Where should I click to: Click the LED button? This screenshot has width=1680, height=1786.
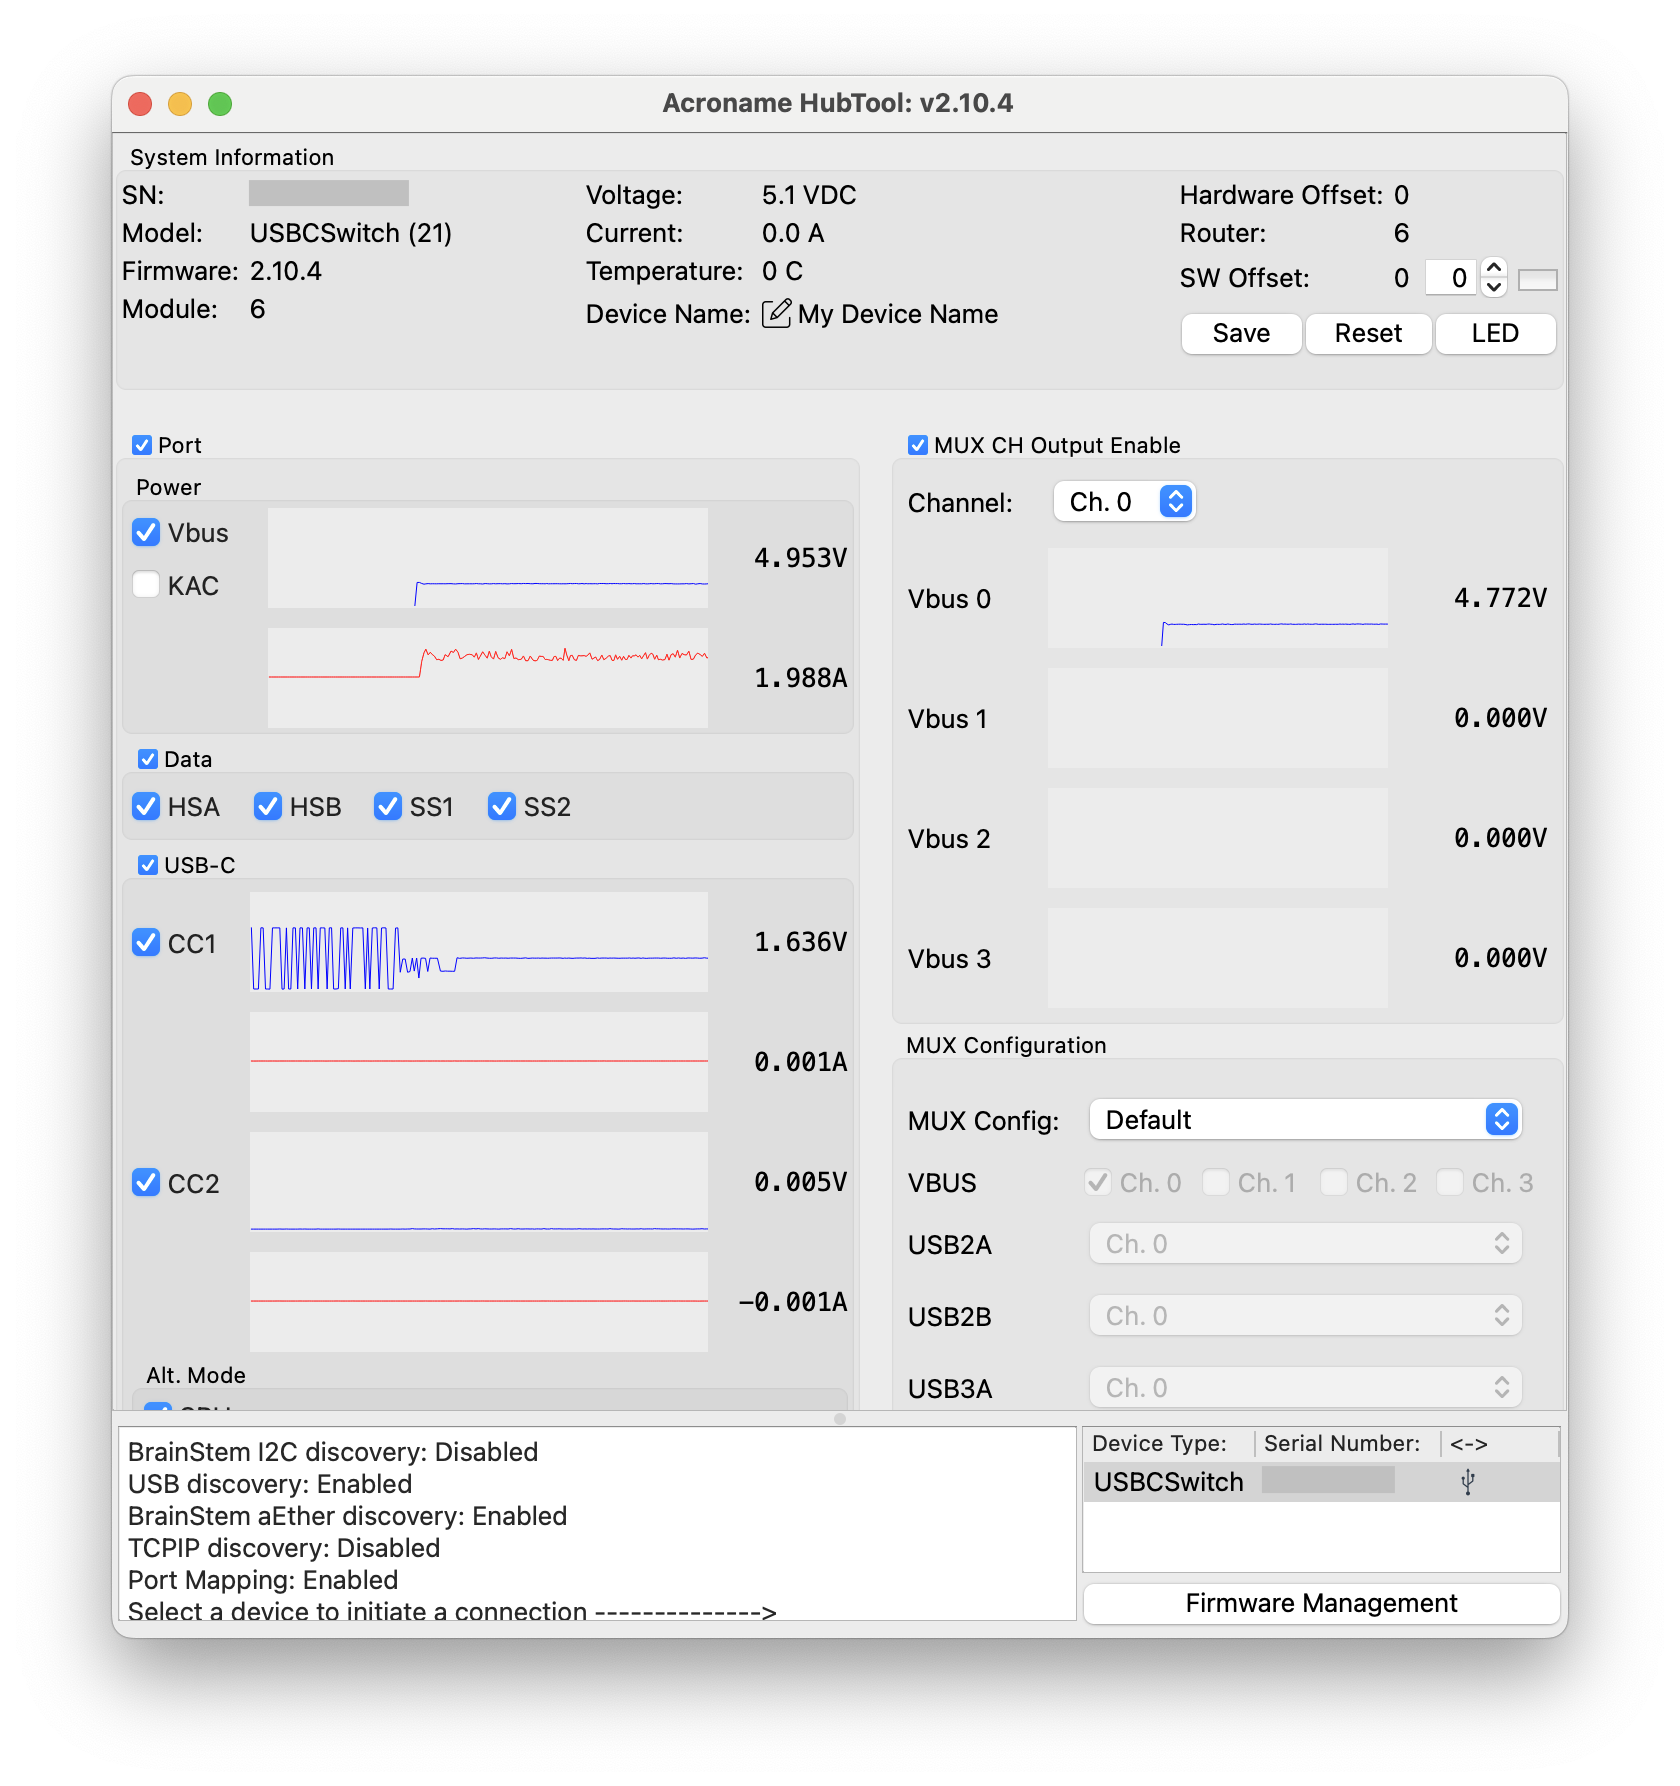click(x=1496, y=333)
